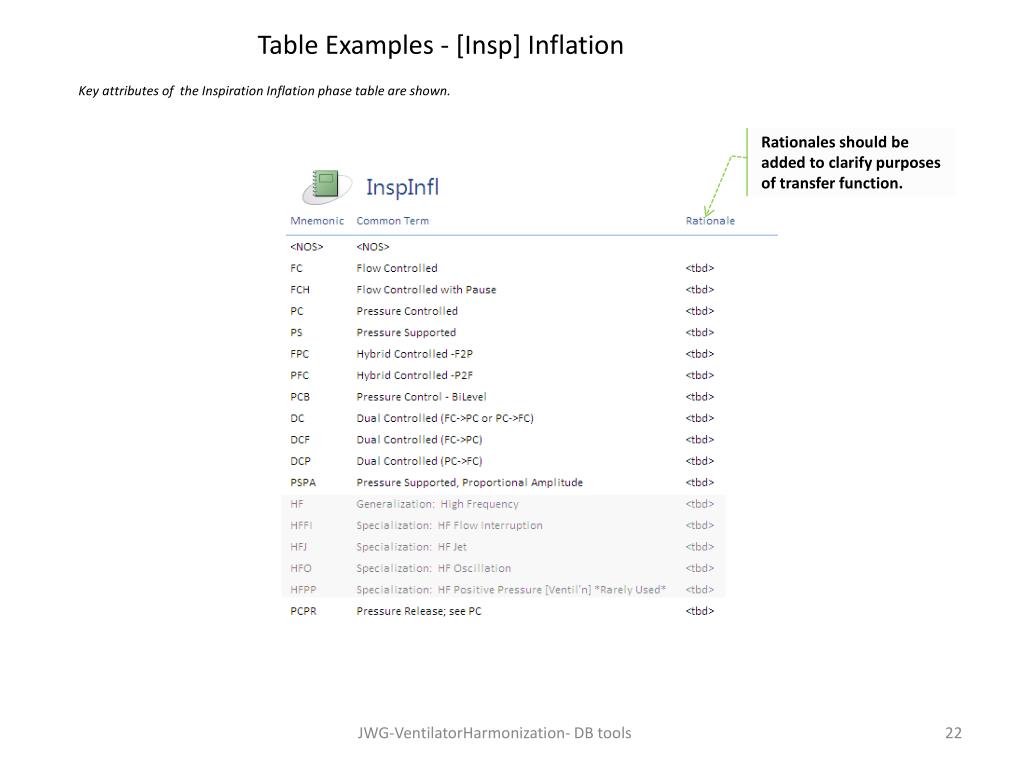Click the green notebook InspInfl icon
1024x768 pixels.
click(x=327, y=186)
